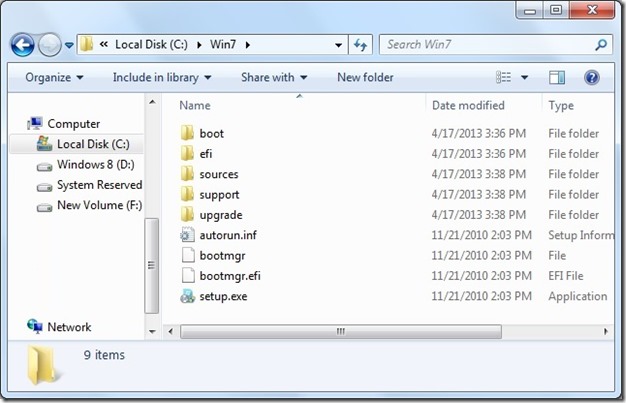Click the greyed Forward navigation arrow
Screen dimensions: 626x403
tap(50, 45)
